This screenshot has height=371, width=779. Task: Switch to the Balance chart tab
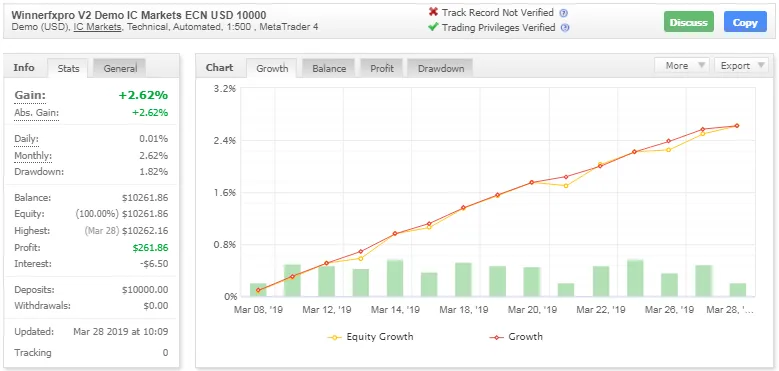329,69
